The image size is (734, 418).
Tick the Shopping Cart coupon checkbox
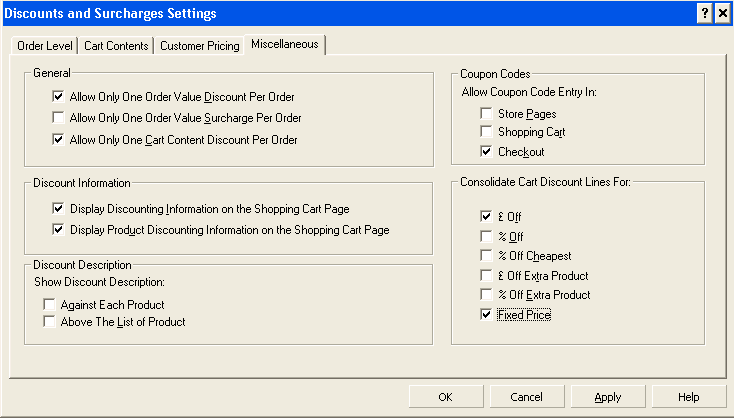pos(486,132)
